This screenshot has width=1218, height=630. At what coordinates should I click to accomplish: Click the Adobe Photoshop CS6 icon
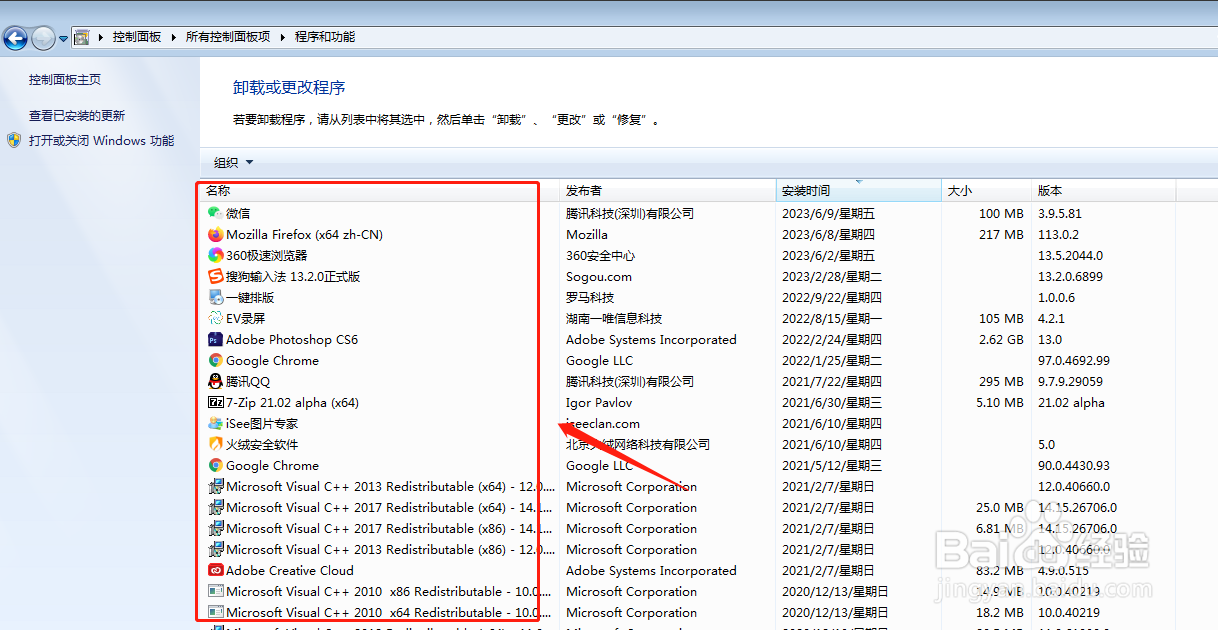[215, 339]
